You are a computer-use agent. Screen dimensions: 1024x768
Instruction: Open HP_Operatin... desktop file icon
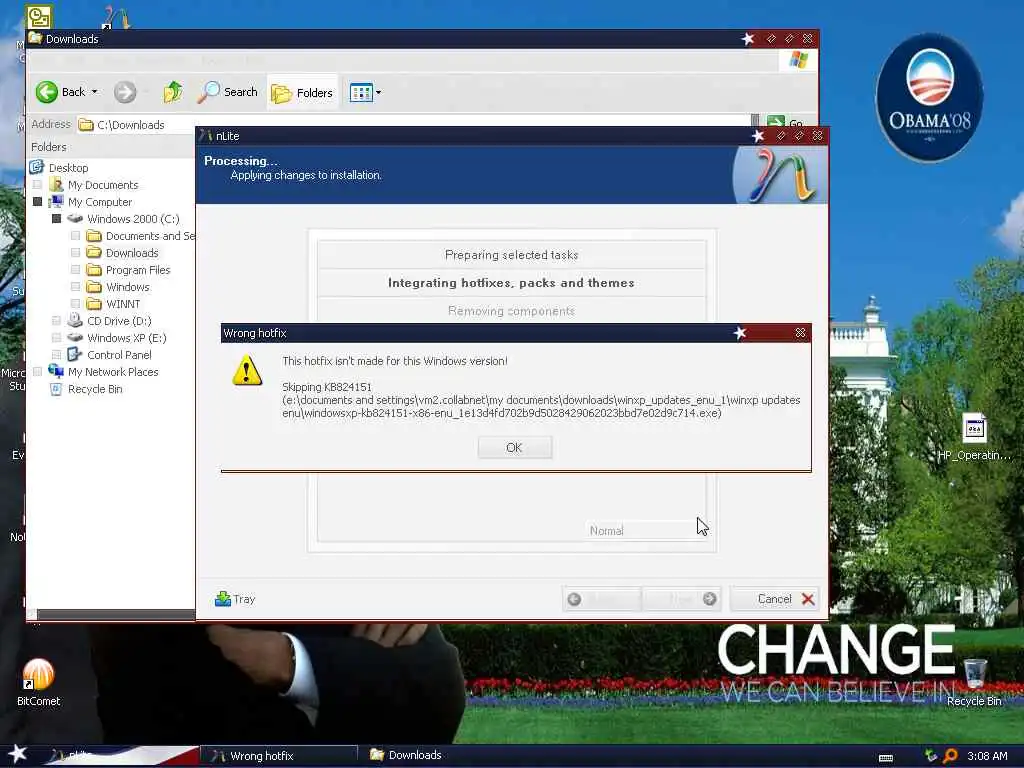(x=974, y=437)
